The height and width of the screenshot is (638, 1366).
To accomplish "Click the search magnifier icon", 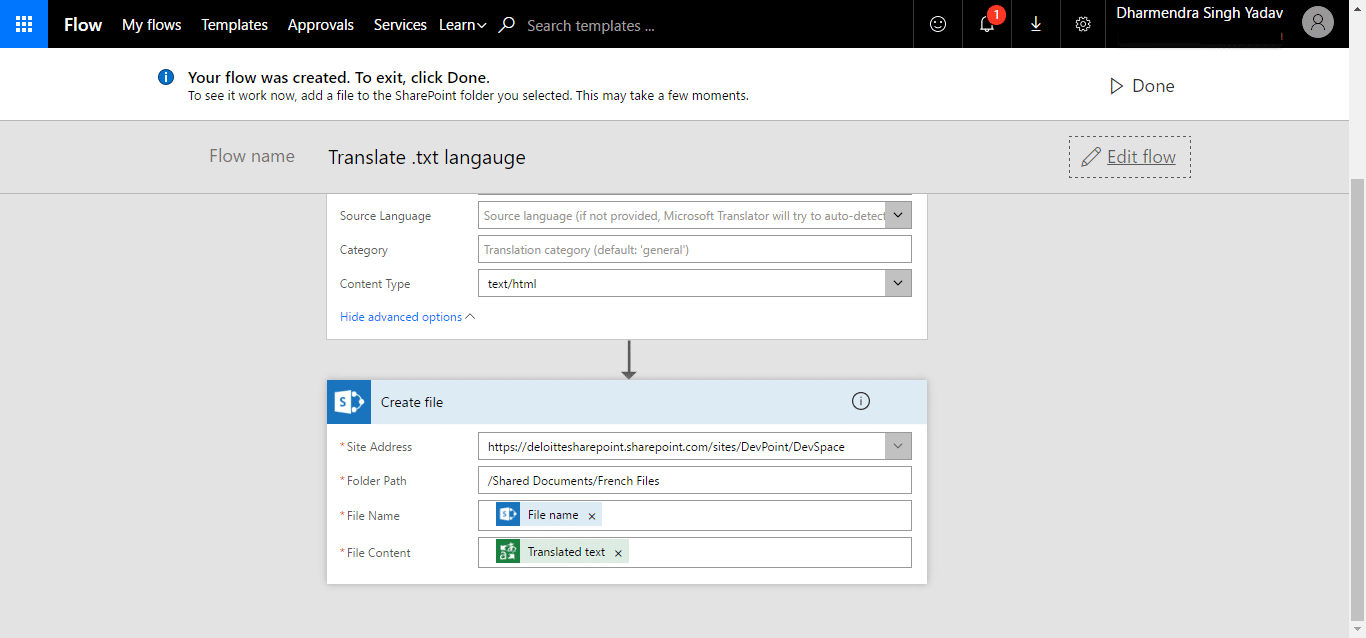I will point(507,24).
